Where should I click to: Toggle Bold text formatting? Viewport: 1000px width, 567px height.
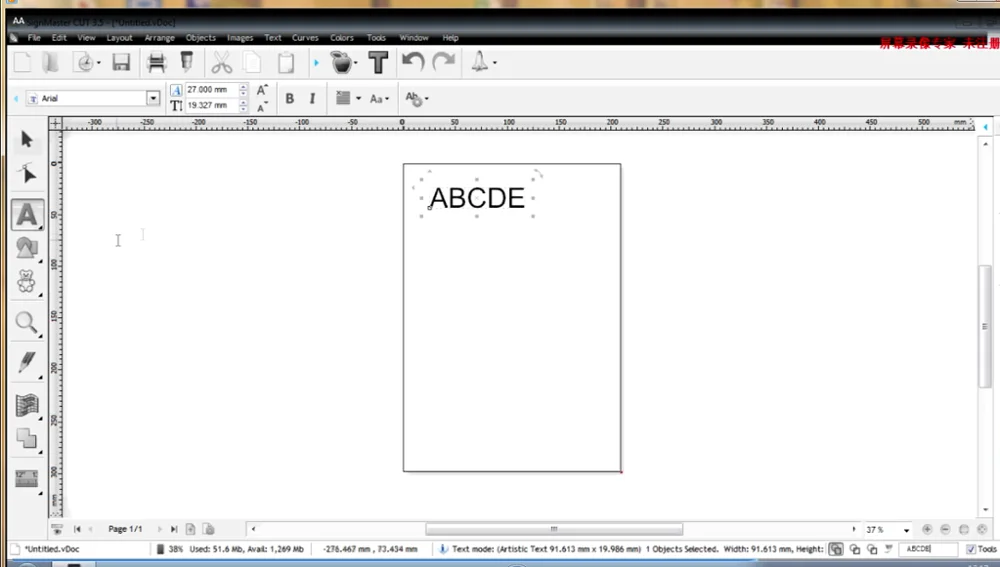click(x=290, y=98)
